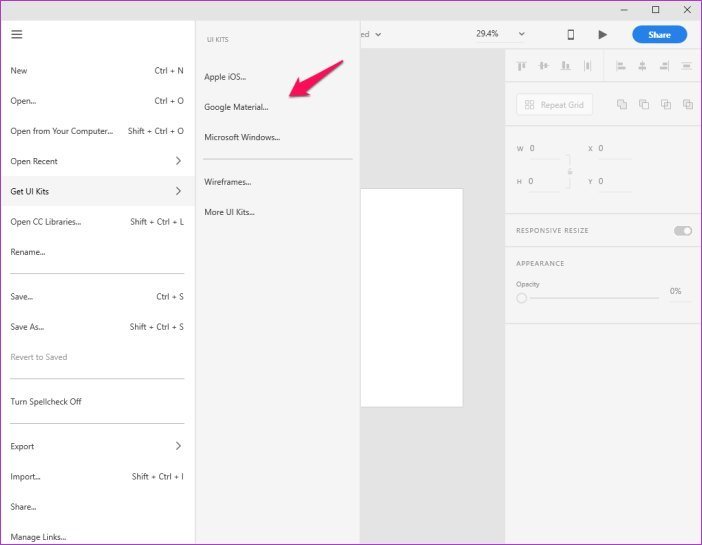This screenshot has width=702, height=545.
Task: Click the align top icon
Action: click(522, 66)
